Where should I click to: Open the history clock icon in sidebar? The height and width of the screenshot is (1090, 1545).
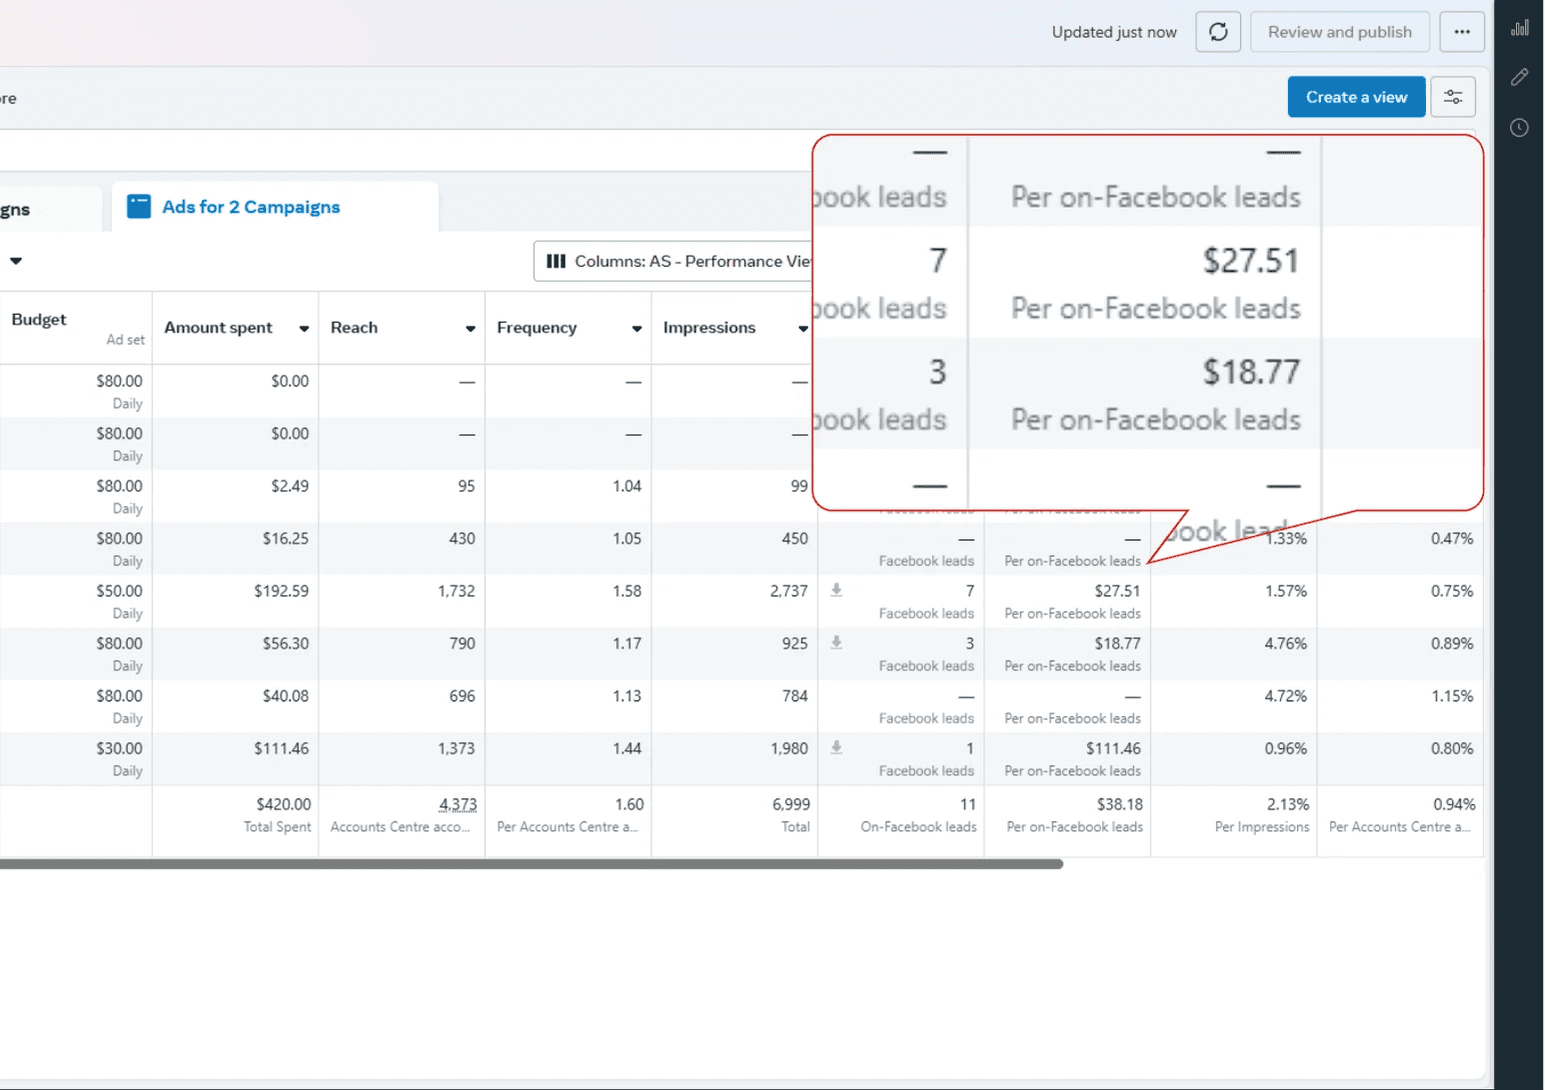[1519, 128]
